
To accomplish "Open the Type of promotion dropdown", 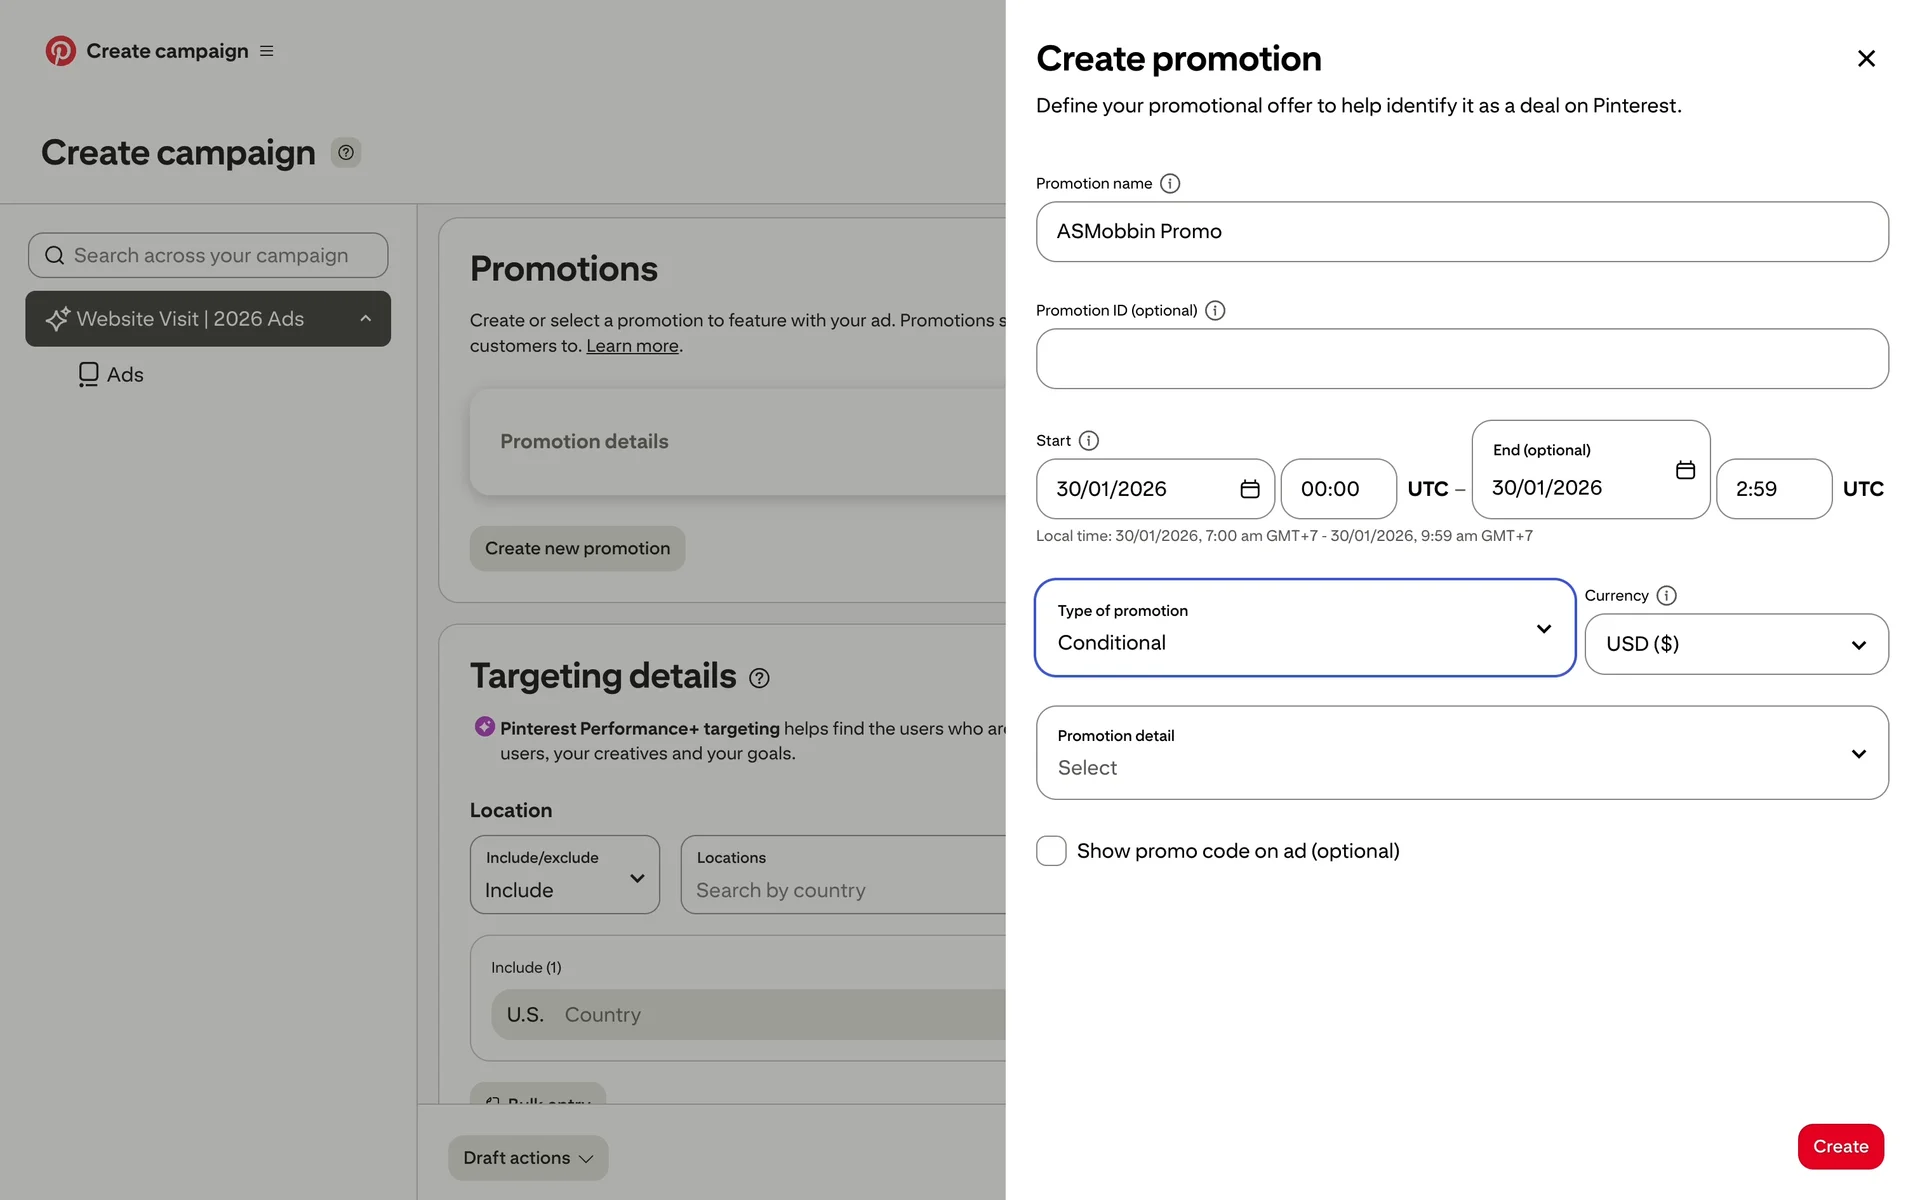I will (1304, 628).
